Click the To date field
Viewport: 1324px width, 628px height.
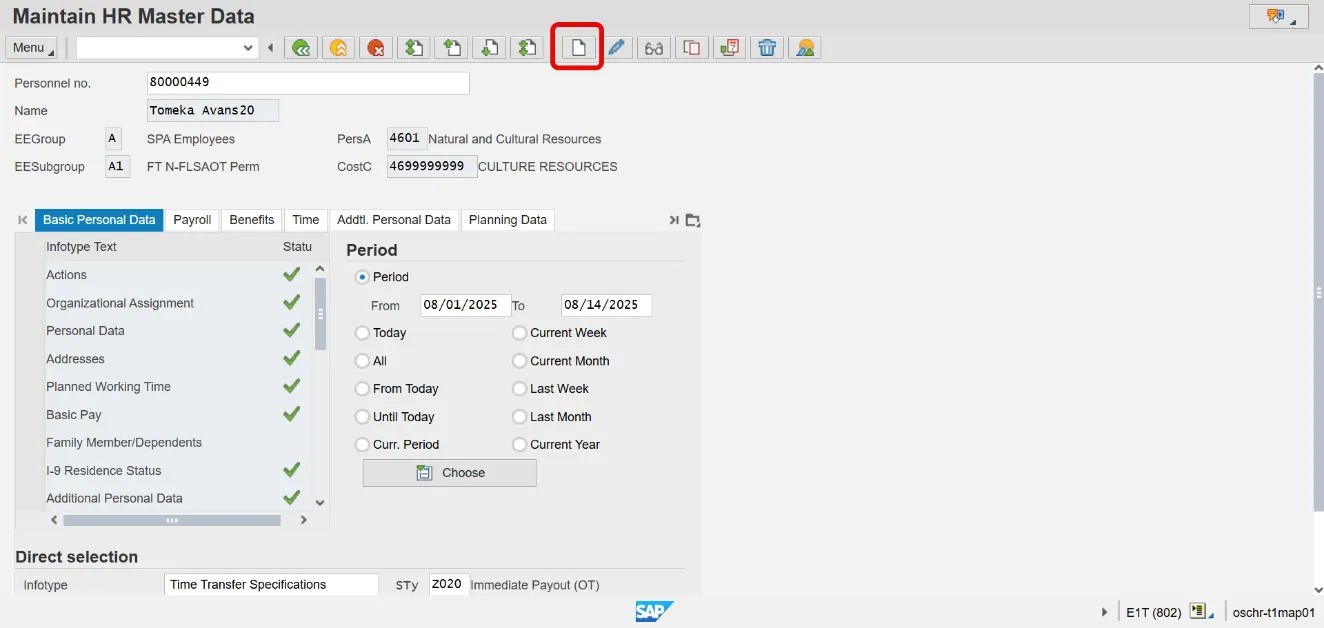(x=606, y=306)
